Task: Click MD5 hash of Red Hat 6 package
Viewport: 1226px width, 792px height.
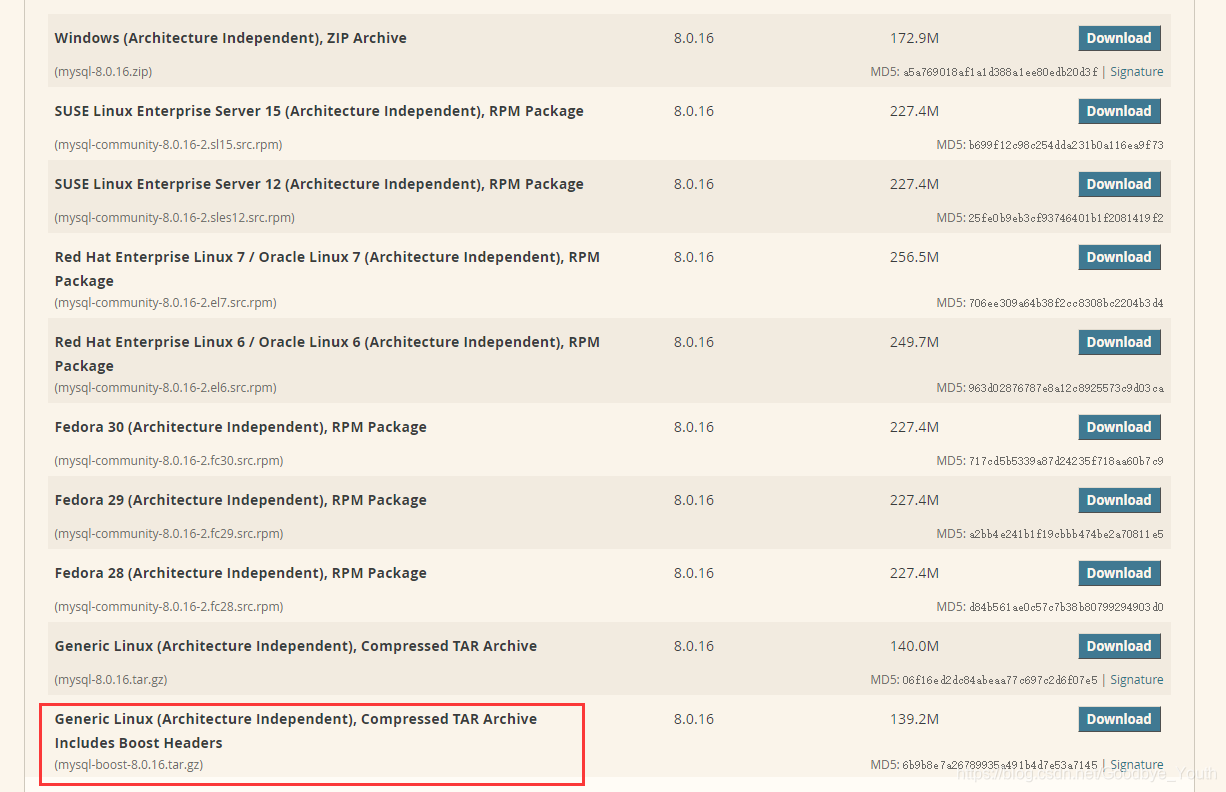Action: click(x=1066, y=388)
